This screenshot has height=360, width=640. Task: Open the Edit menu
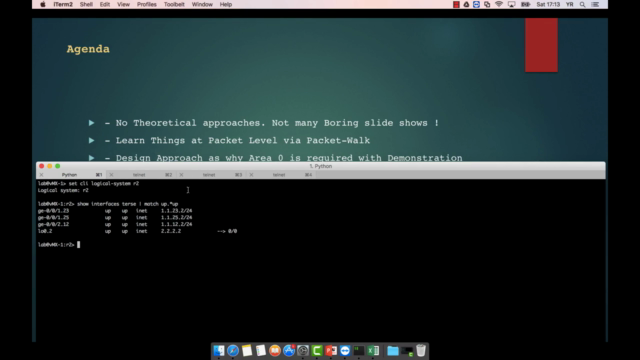104,4
